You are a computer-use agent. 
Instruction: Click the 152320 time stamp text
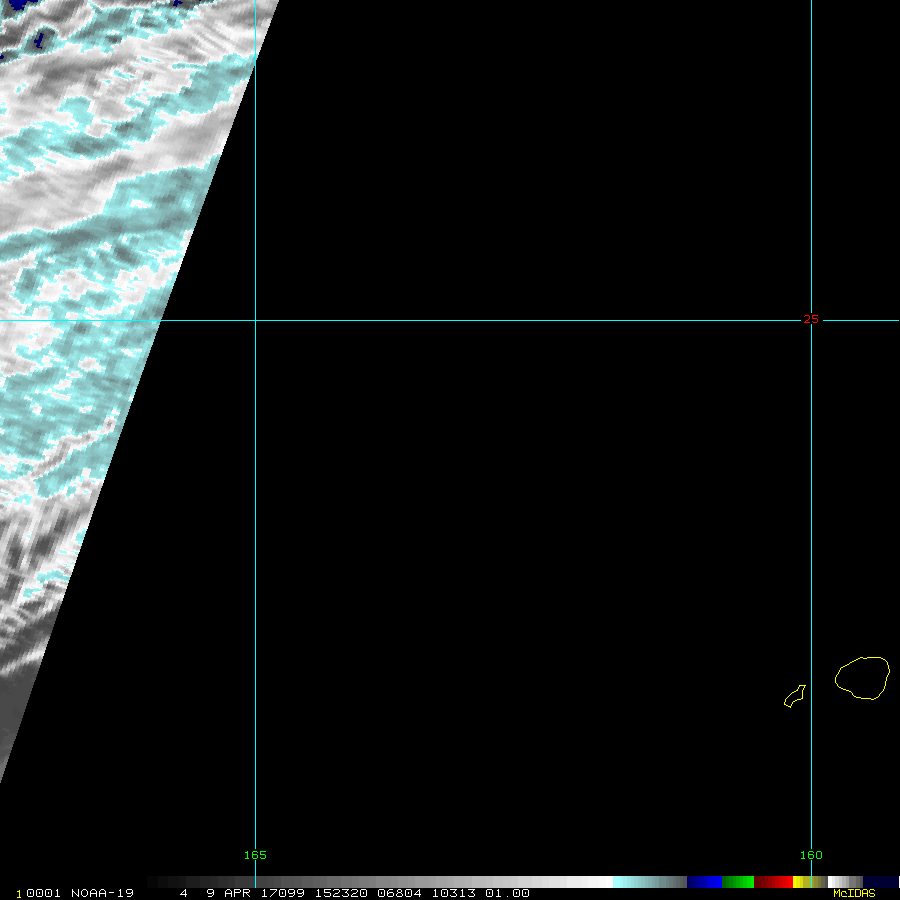coord(340,893)
